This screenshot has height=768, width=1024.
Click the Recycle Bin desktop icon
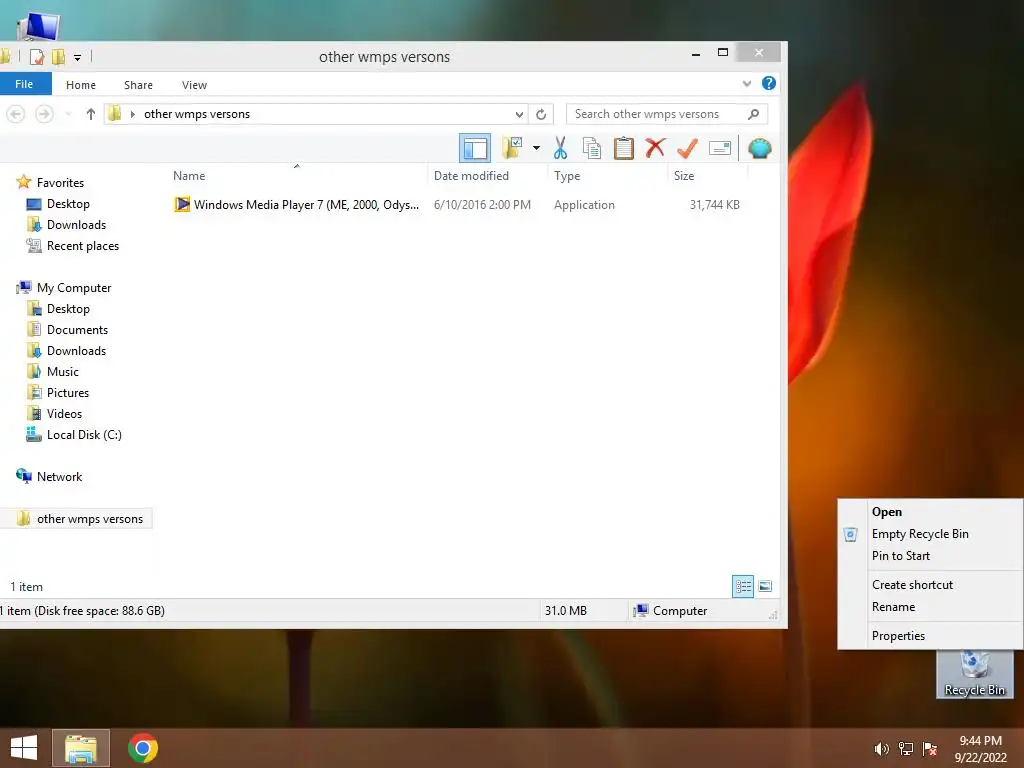(974, 674)
